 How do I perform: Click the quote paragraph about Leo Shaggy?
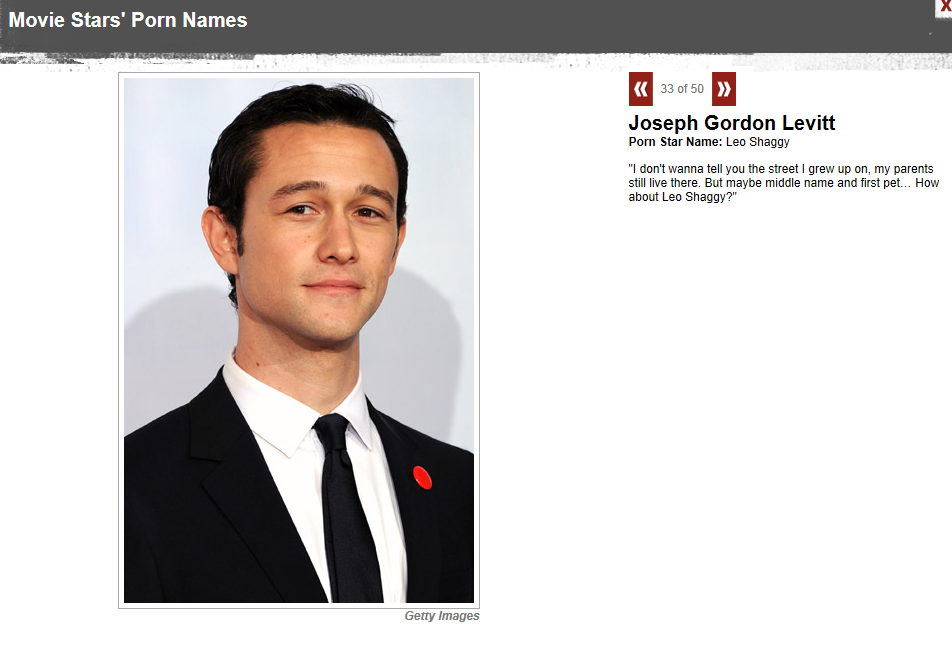click(784, 183)
